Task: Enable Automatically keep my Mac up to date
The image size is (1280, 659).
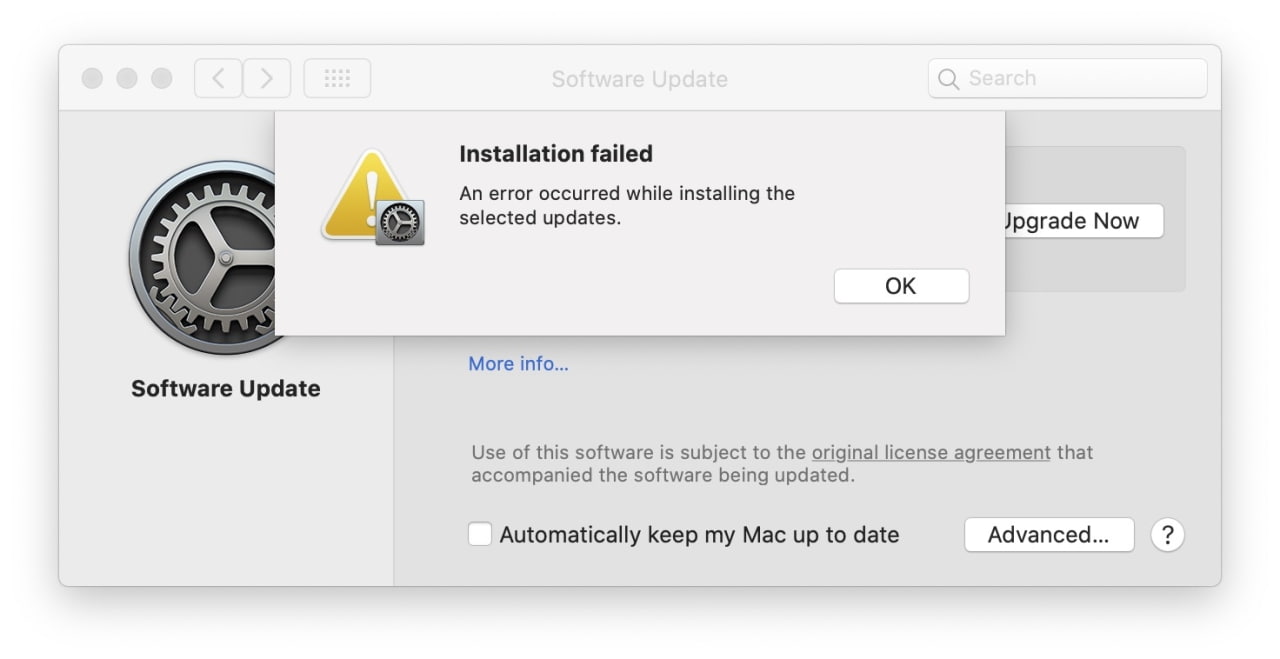Action: point(479,534)
